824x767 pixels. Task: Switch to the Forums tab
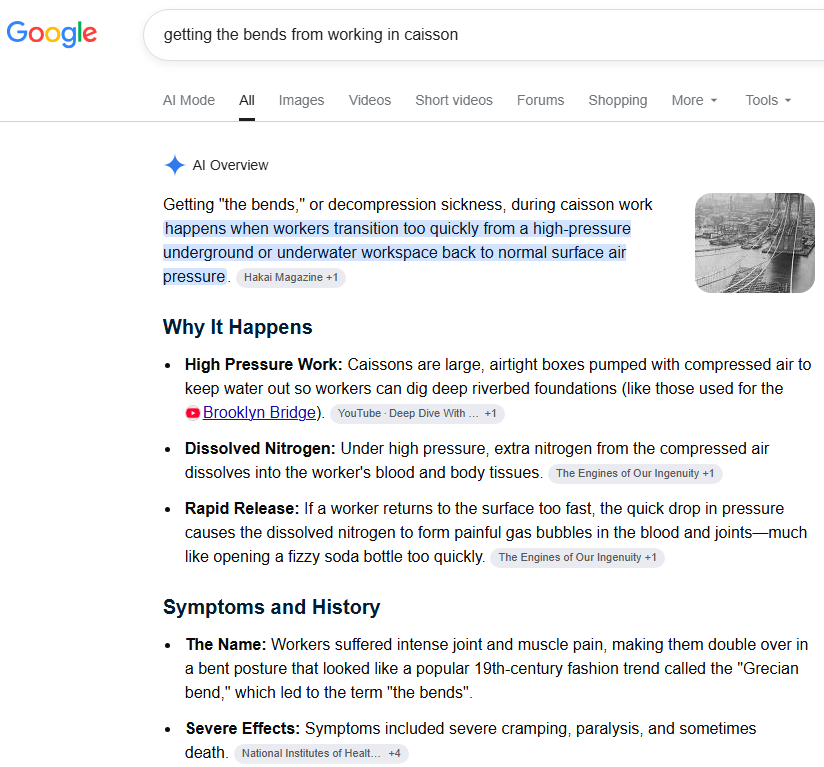pyautogui.click(x=540, y=100)
